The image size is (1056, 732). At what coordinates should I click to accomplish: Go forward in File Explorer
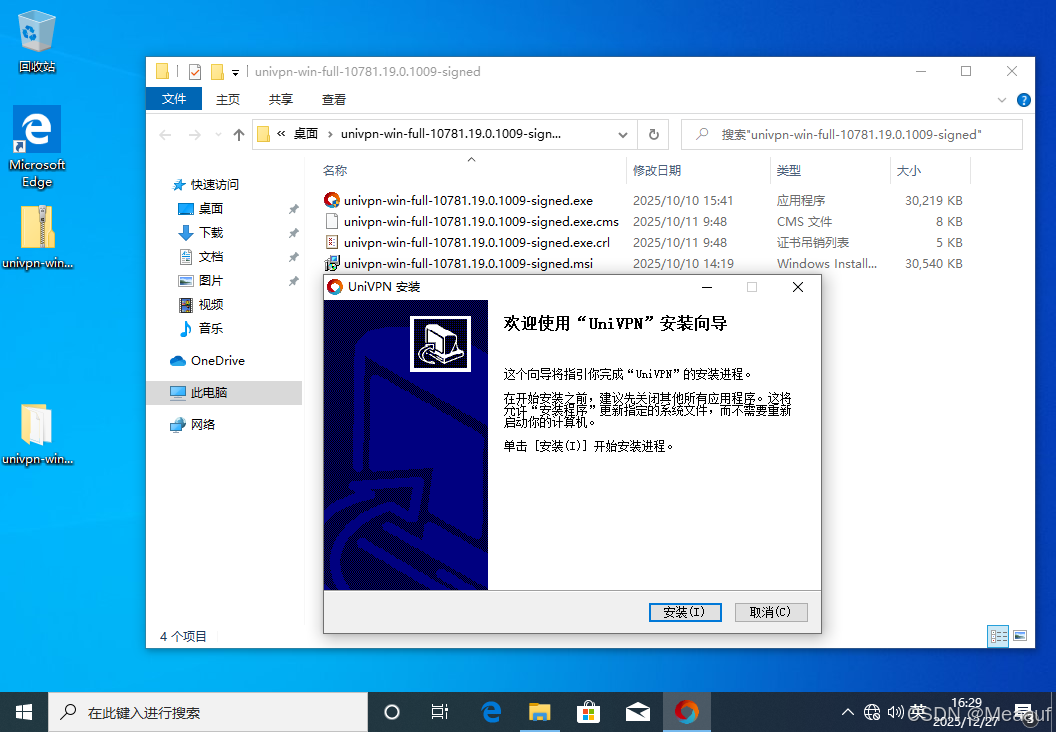(195, 135)
